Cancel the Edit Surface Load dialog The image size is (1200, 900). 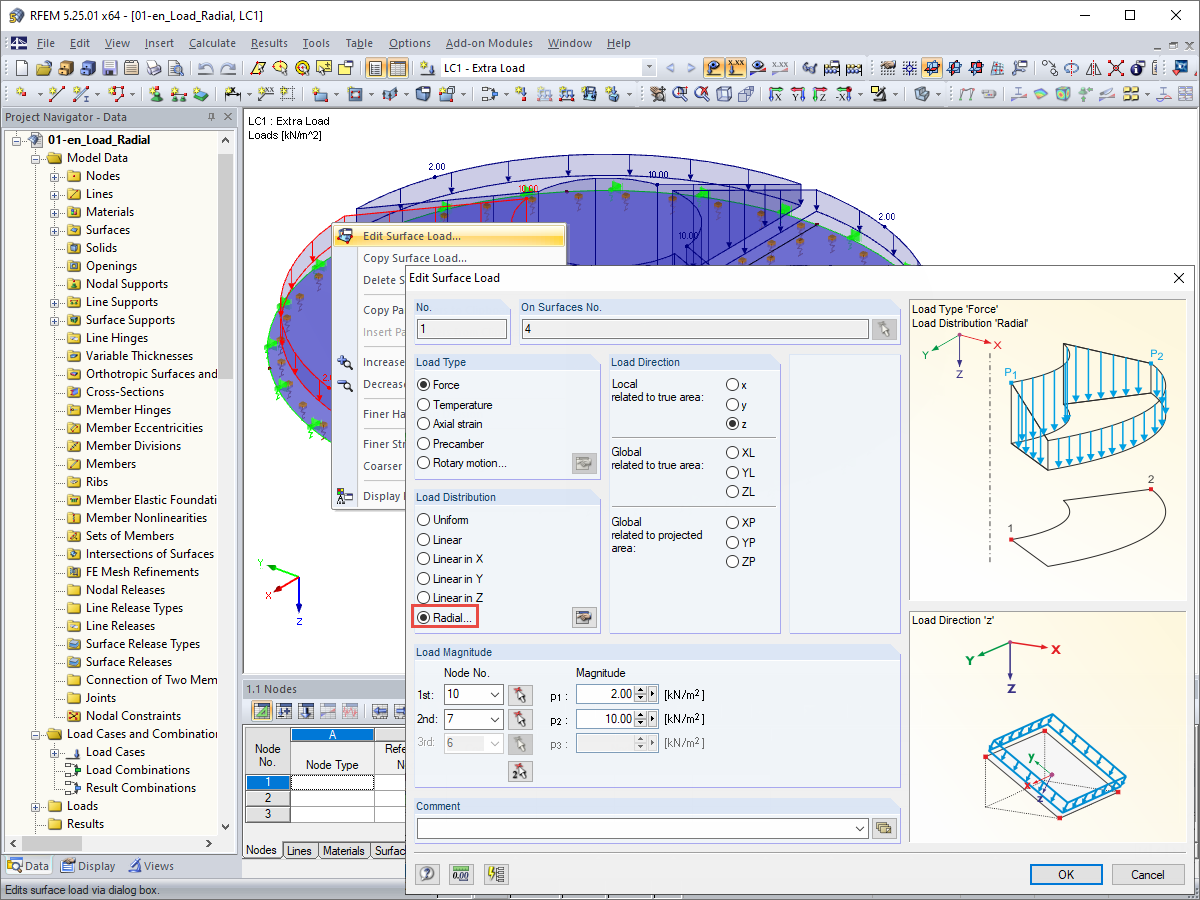pyautogui.click(x=1148, y=874)
